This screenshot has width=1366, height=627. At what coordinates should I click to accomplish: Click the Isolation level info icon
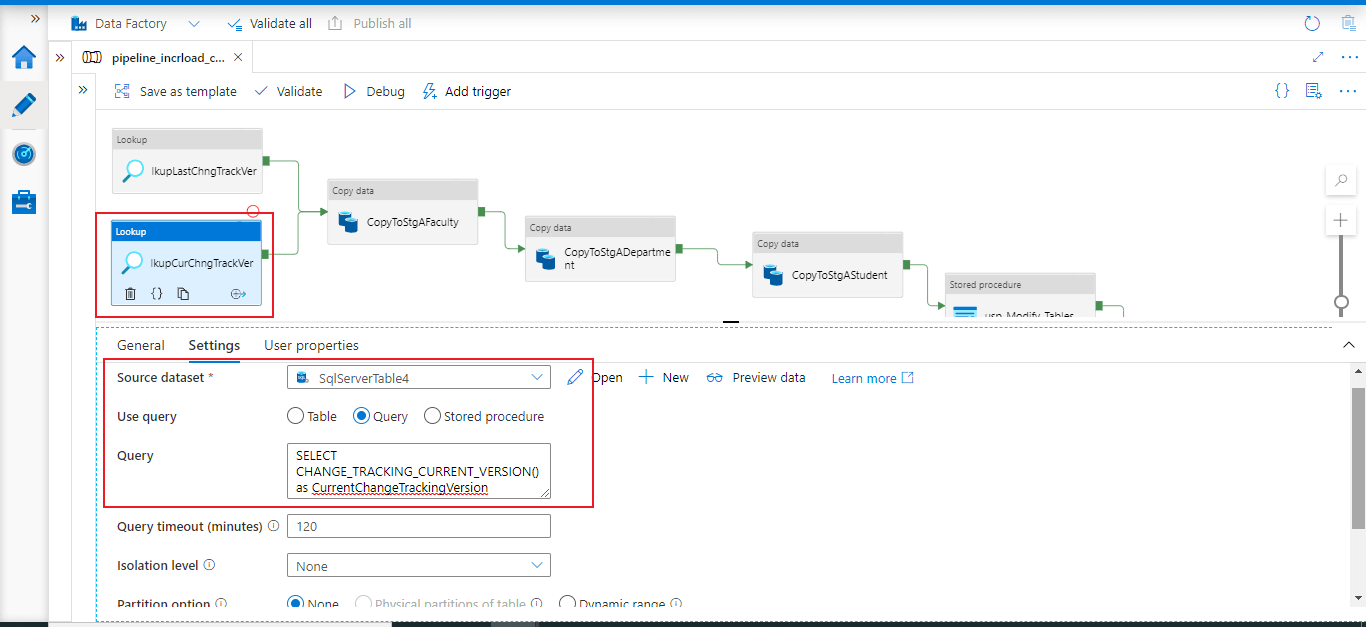pyautogui.click(x=209, y=565)
